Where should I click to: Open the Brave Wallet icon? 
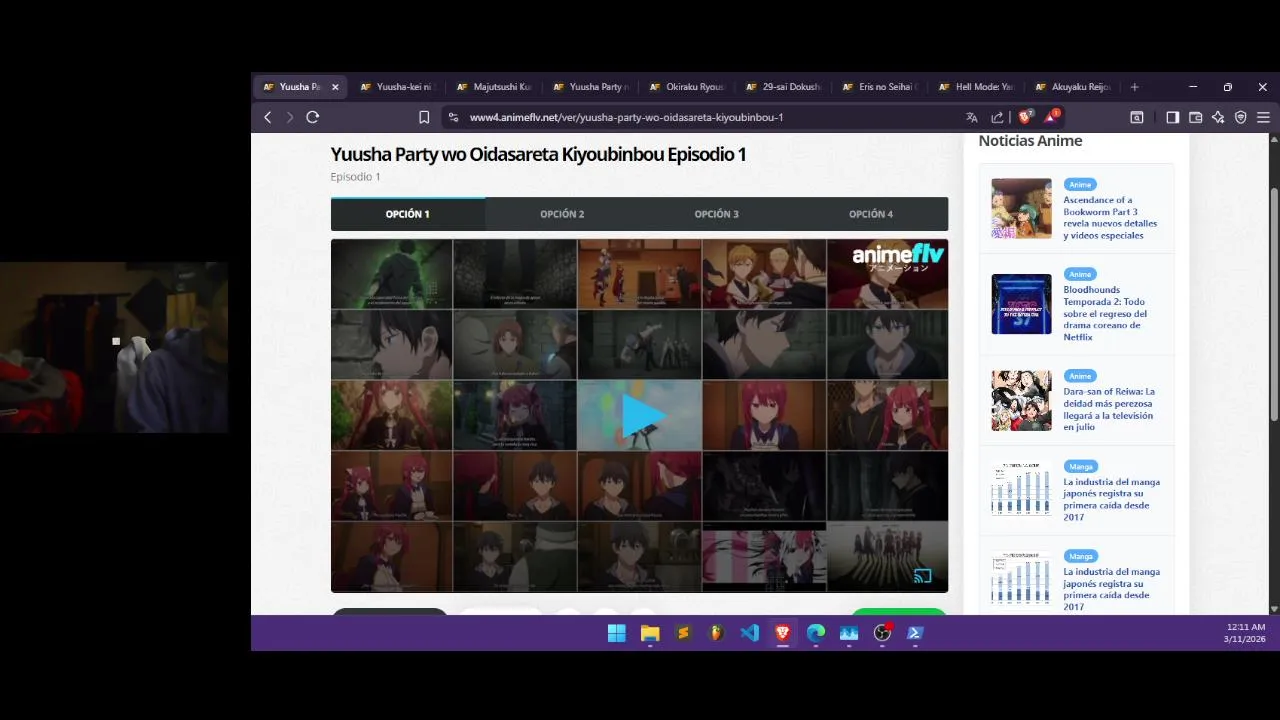click(1196, 117)
